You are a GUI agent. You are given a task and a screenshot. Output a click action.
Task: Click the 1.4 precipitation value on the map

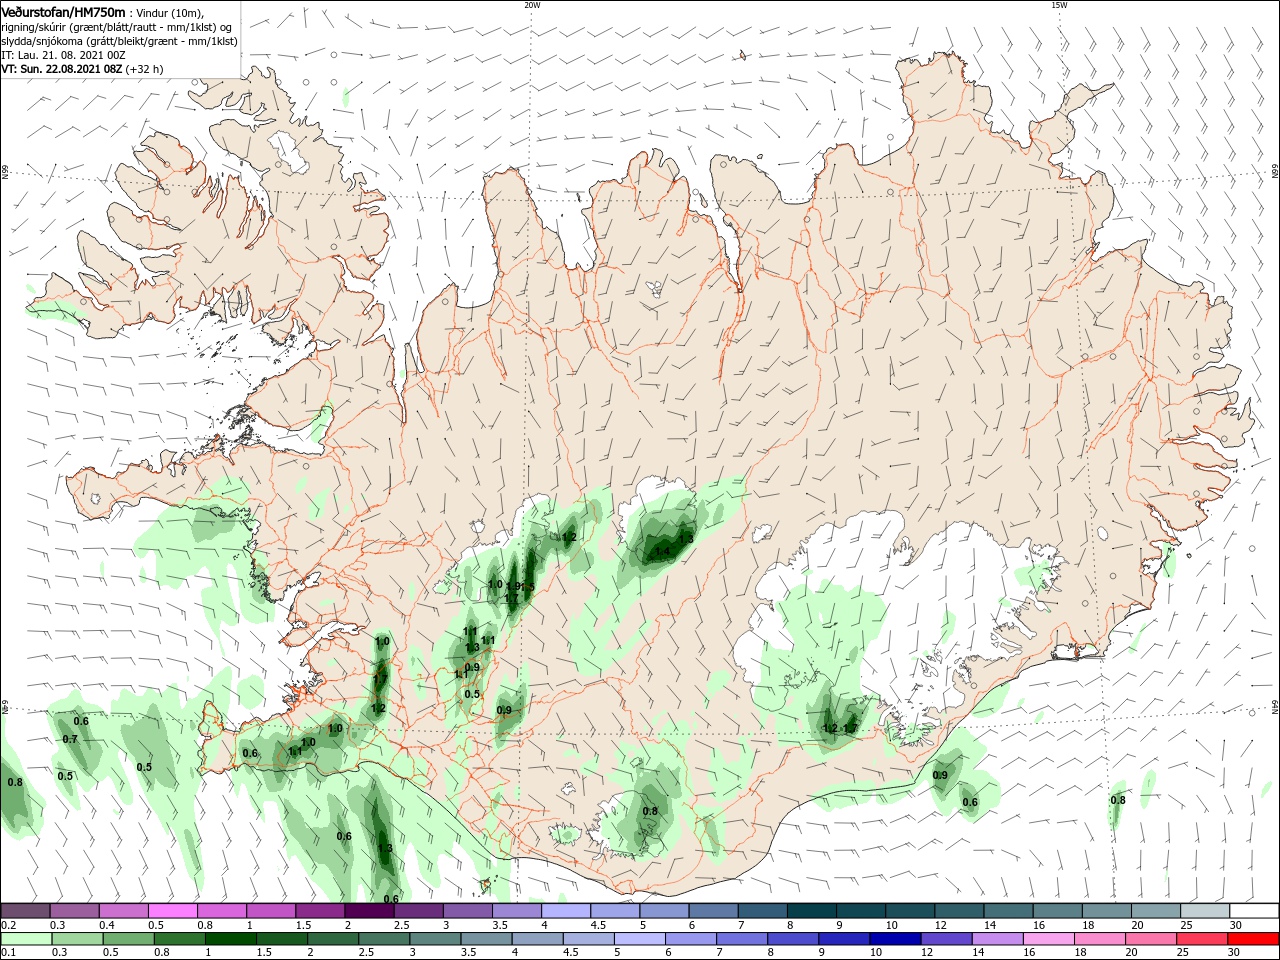tap(662, 551)
